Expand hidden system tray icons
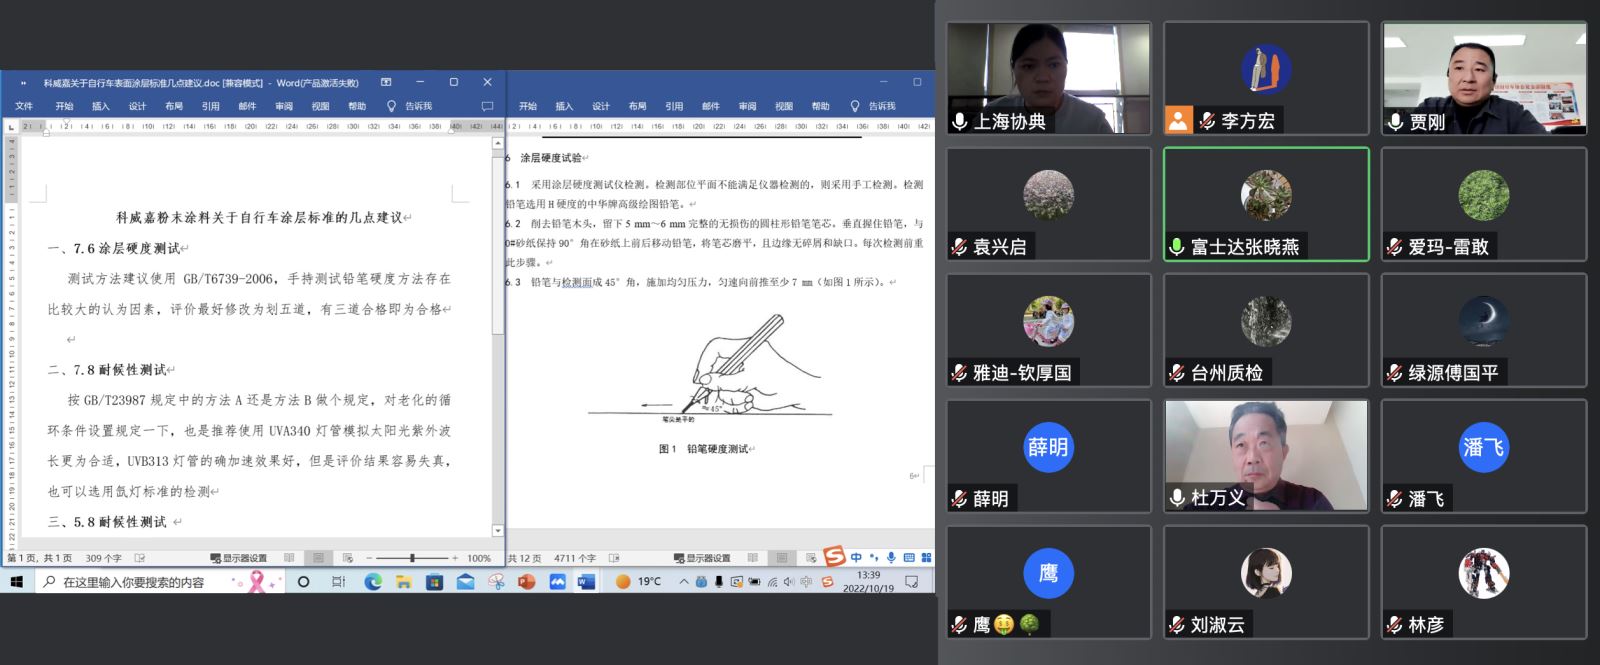1600x665 pixels. pos(683,582)
